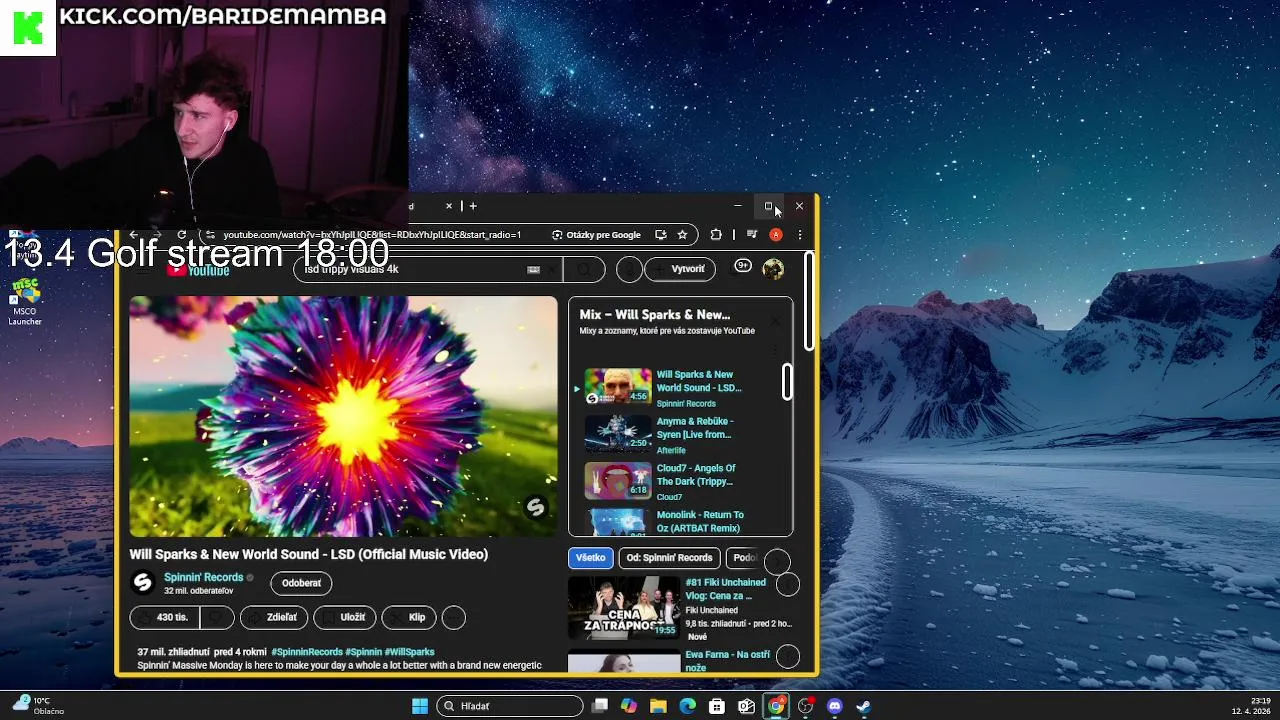Click the #SpinninRecords hashtag

point(307,652)
